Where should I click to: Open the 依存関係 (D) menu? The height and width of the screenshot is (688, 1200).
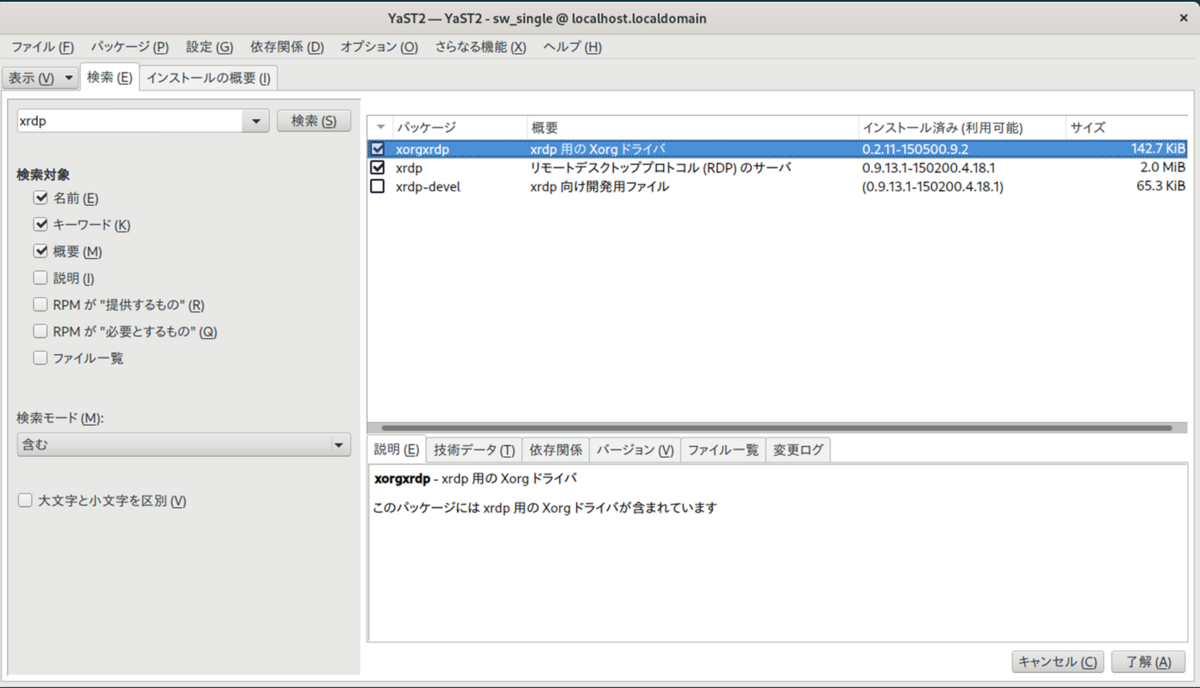point(287,47)
